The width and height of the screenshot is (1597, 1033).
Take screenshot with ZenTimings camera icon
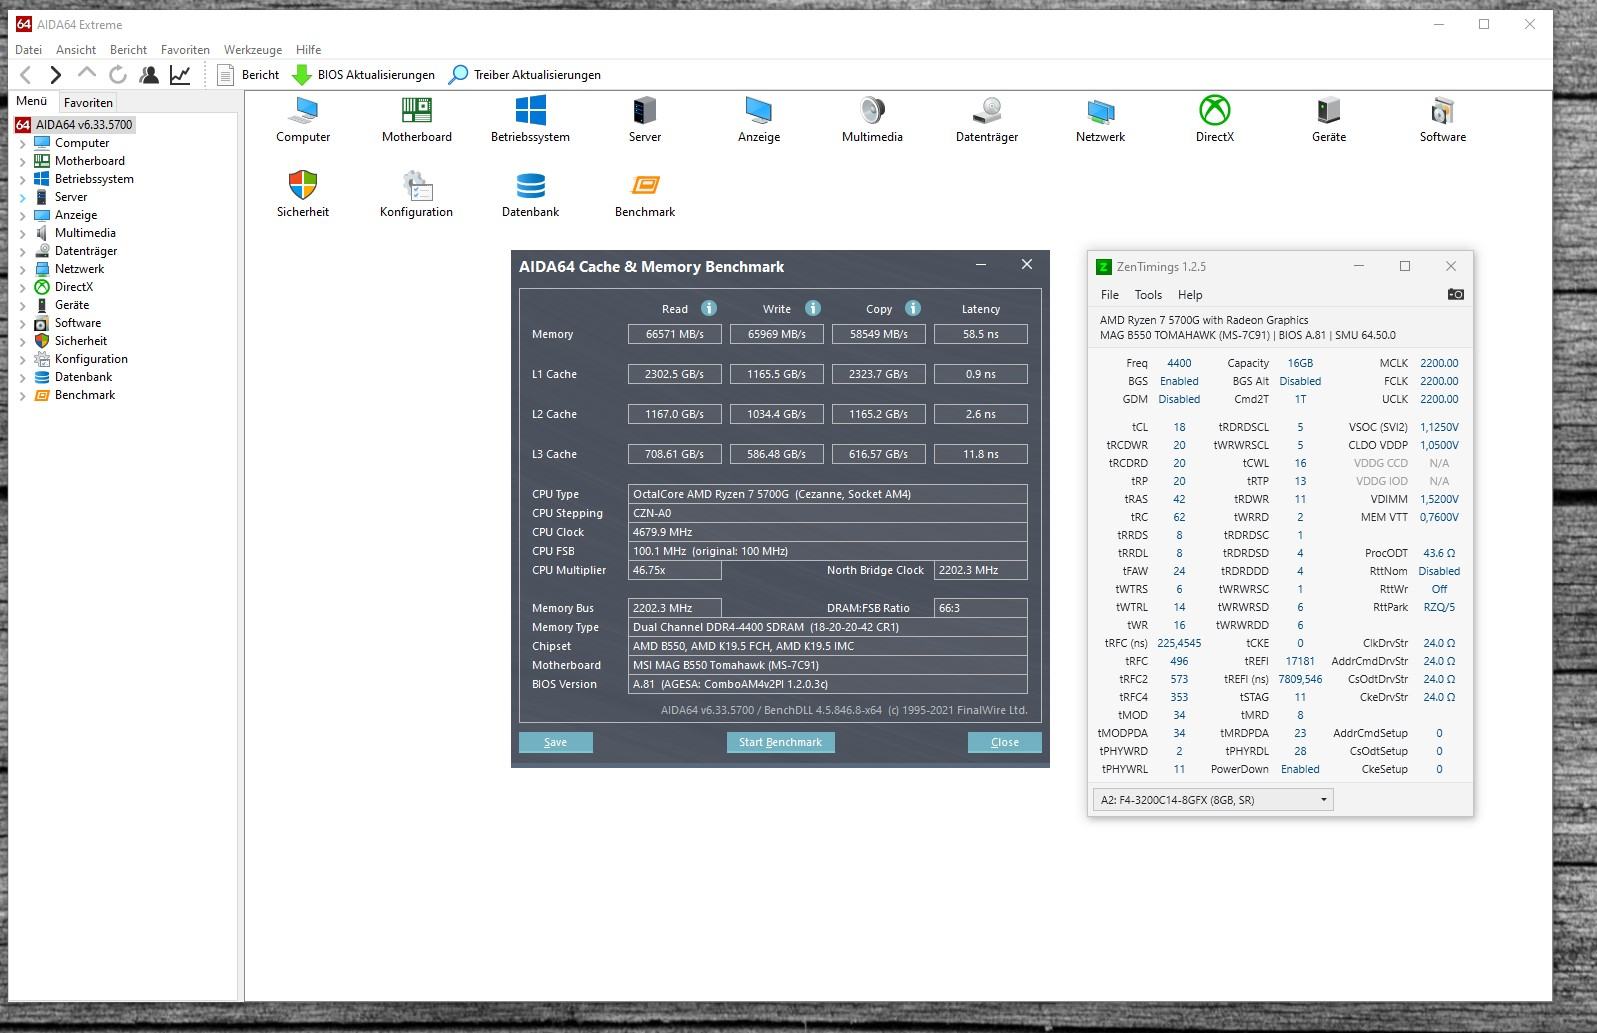tap(1456, 294)
